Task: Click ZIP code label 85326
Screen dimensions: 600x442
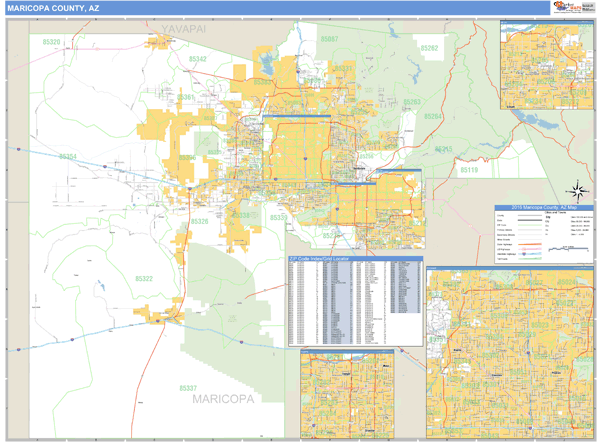Action: pyautogui.click(x=200, y=222)
